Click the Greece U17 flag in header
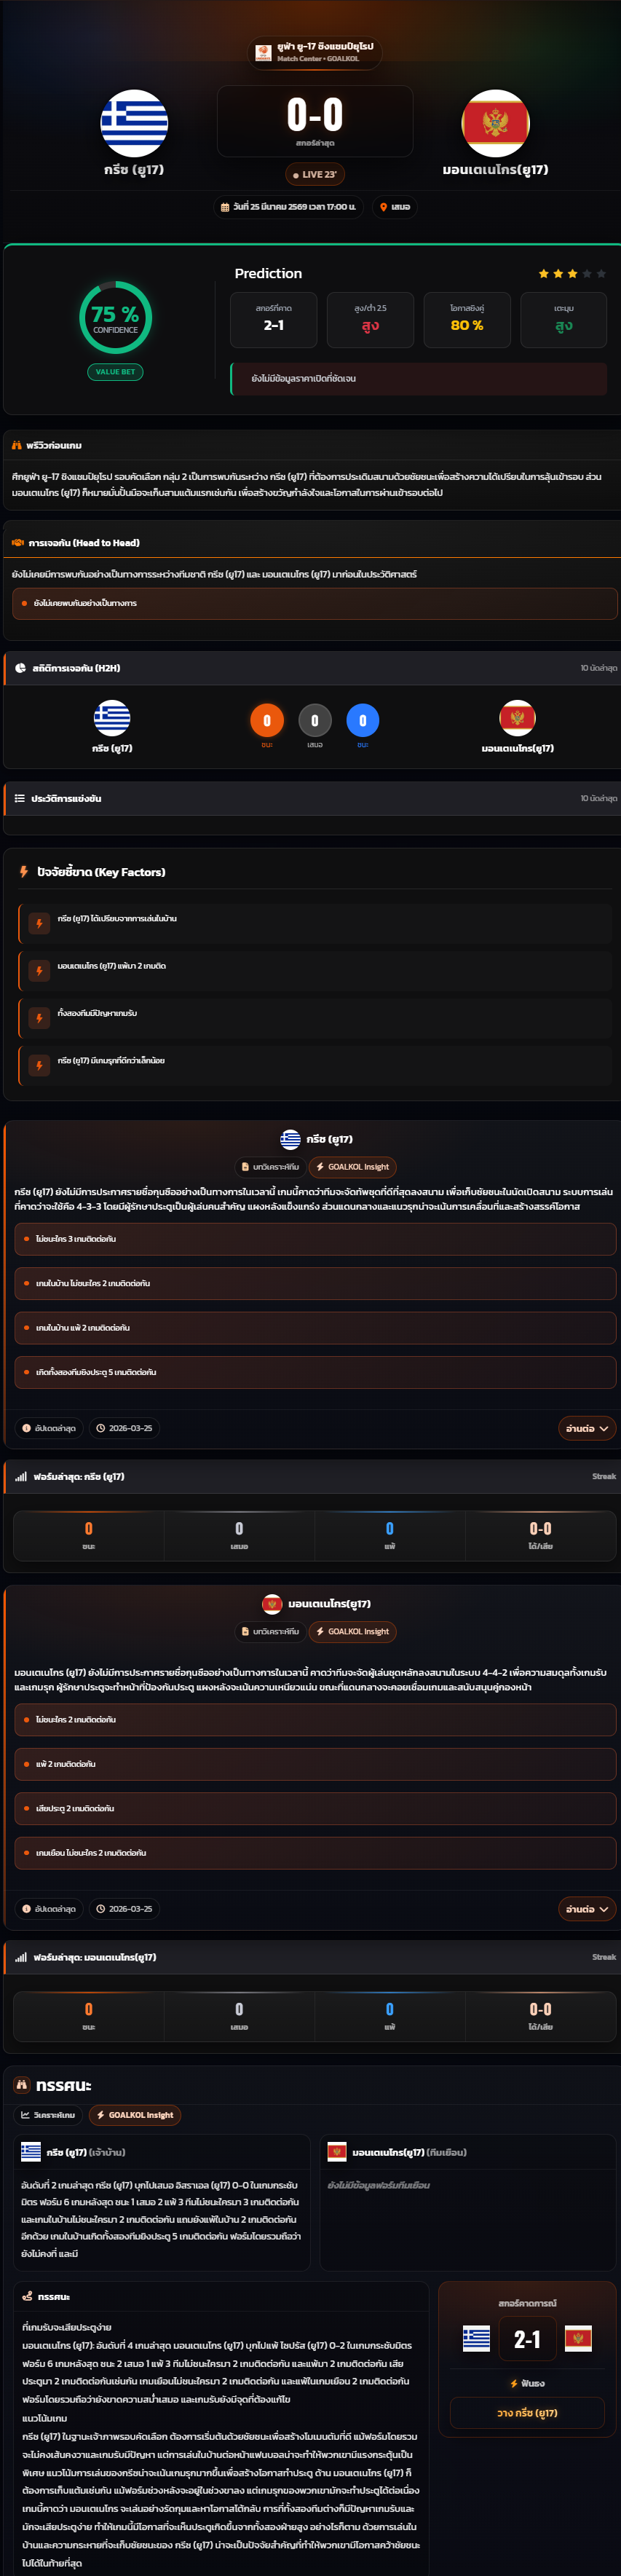This screenshot has height=2576, width=621. (x=134, y=123)
